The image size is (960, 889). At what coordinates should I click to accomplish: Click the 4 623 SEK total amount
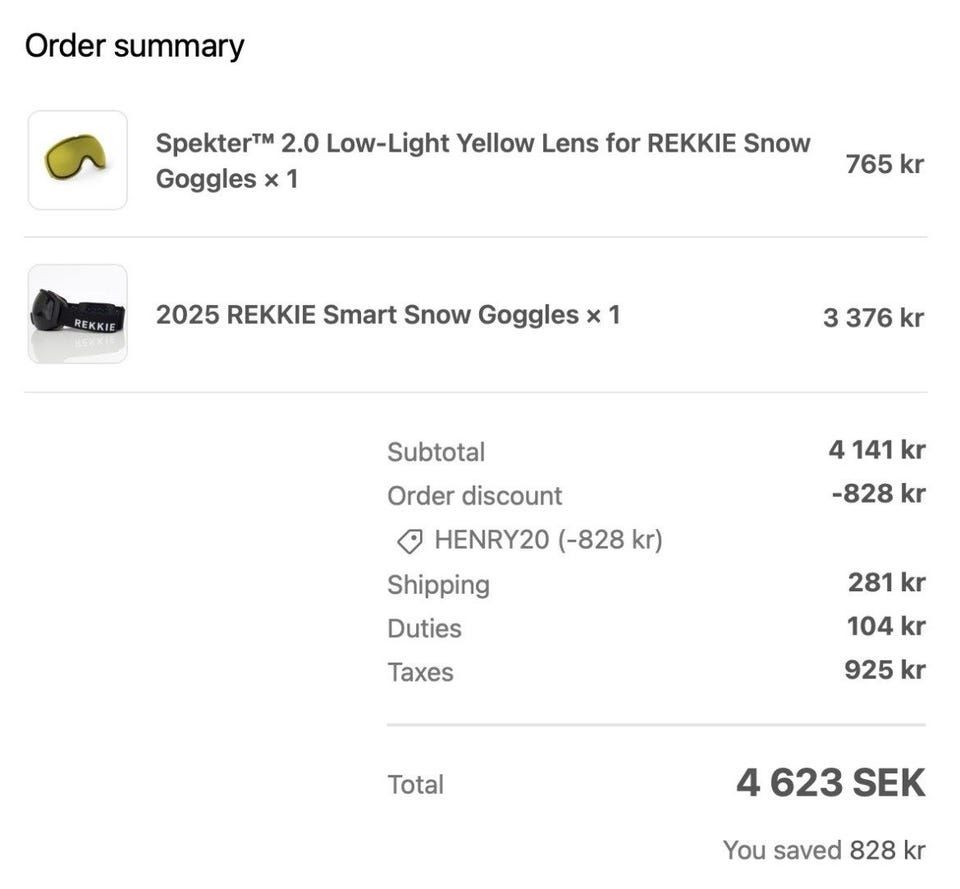click(830, 783)
